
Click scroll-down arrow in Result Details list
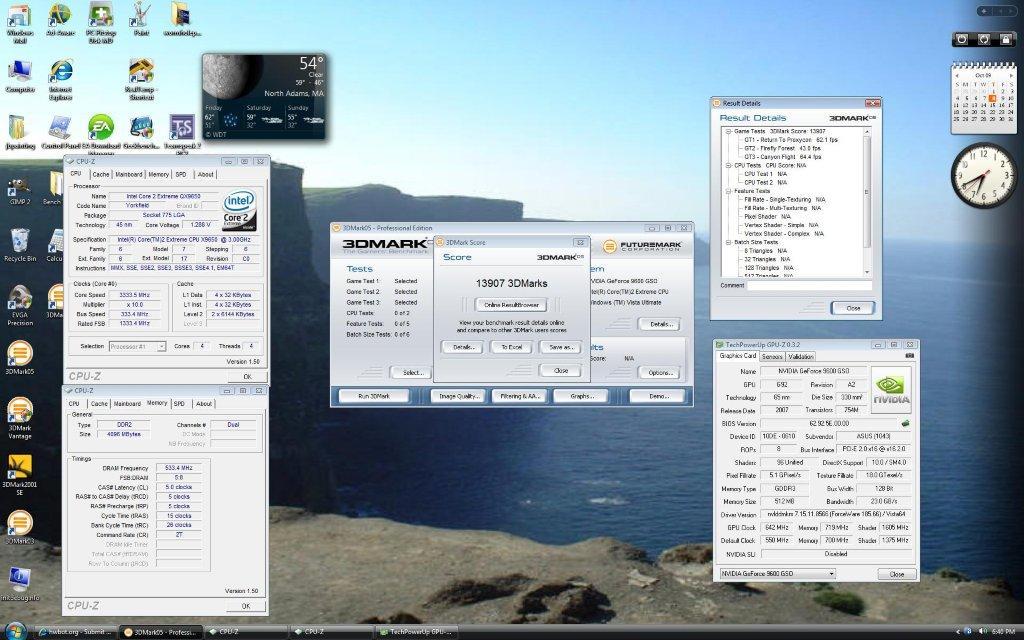pos(867,272)
